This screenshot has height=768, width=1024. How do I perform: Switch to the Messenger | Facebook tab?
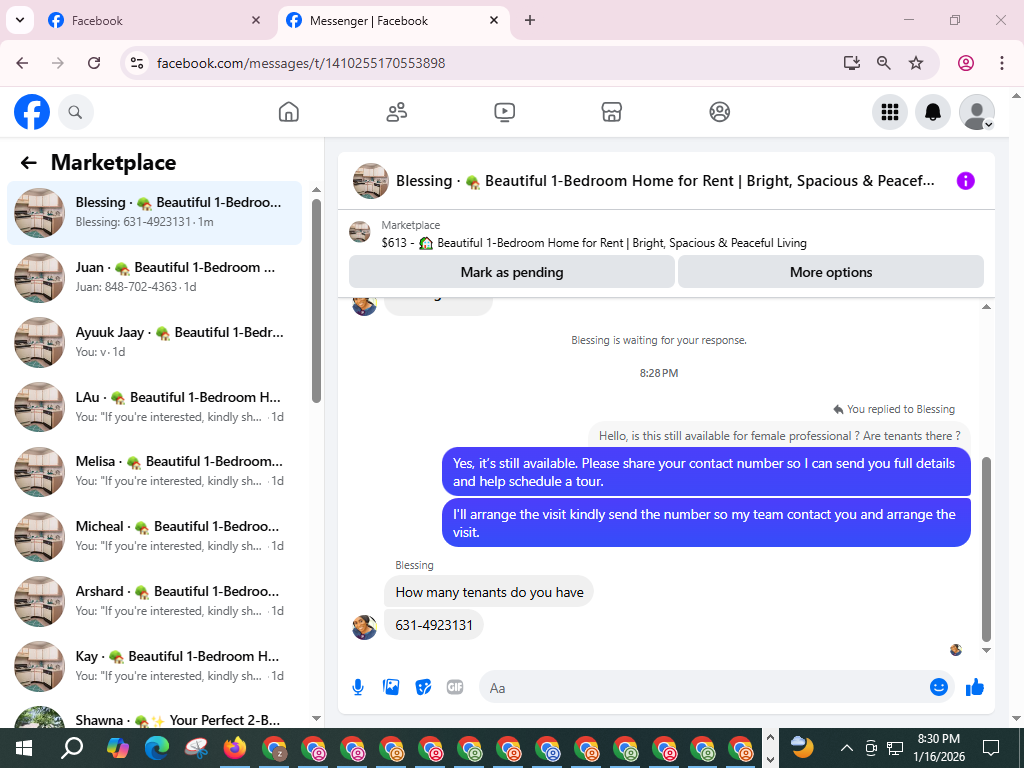[x=392, y=21]
